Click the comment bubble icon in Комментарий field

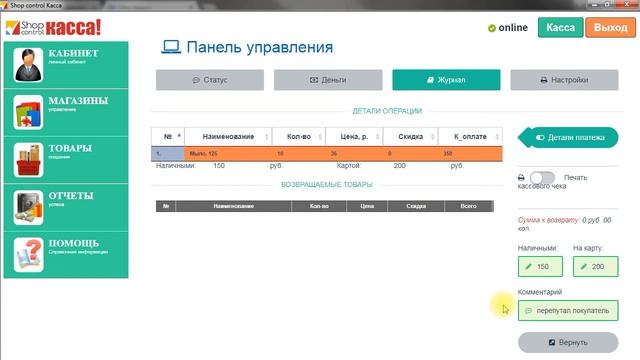point(528,311)
